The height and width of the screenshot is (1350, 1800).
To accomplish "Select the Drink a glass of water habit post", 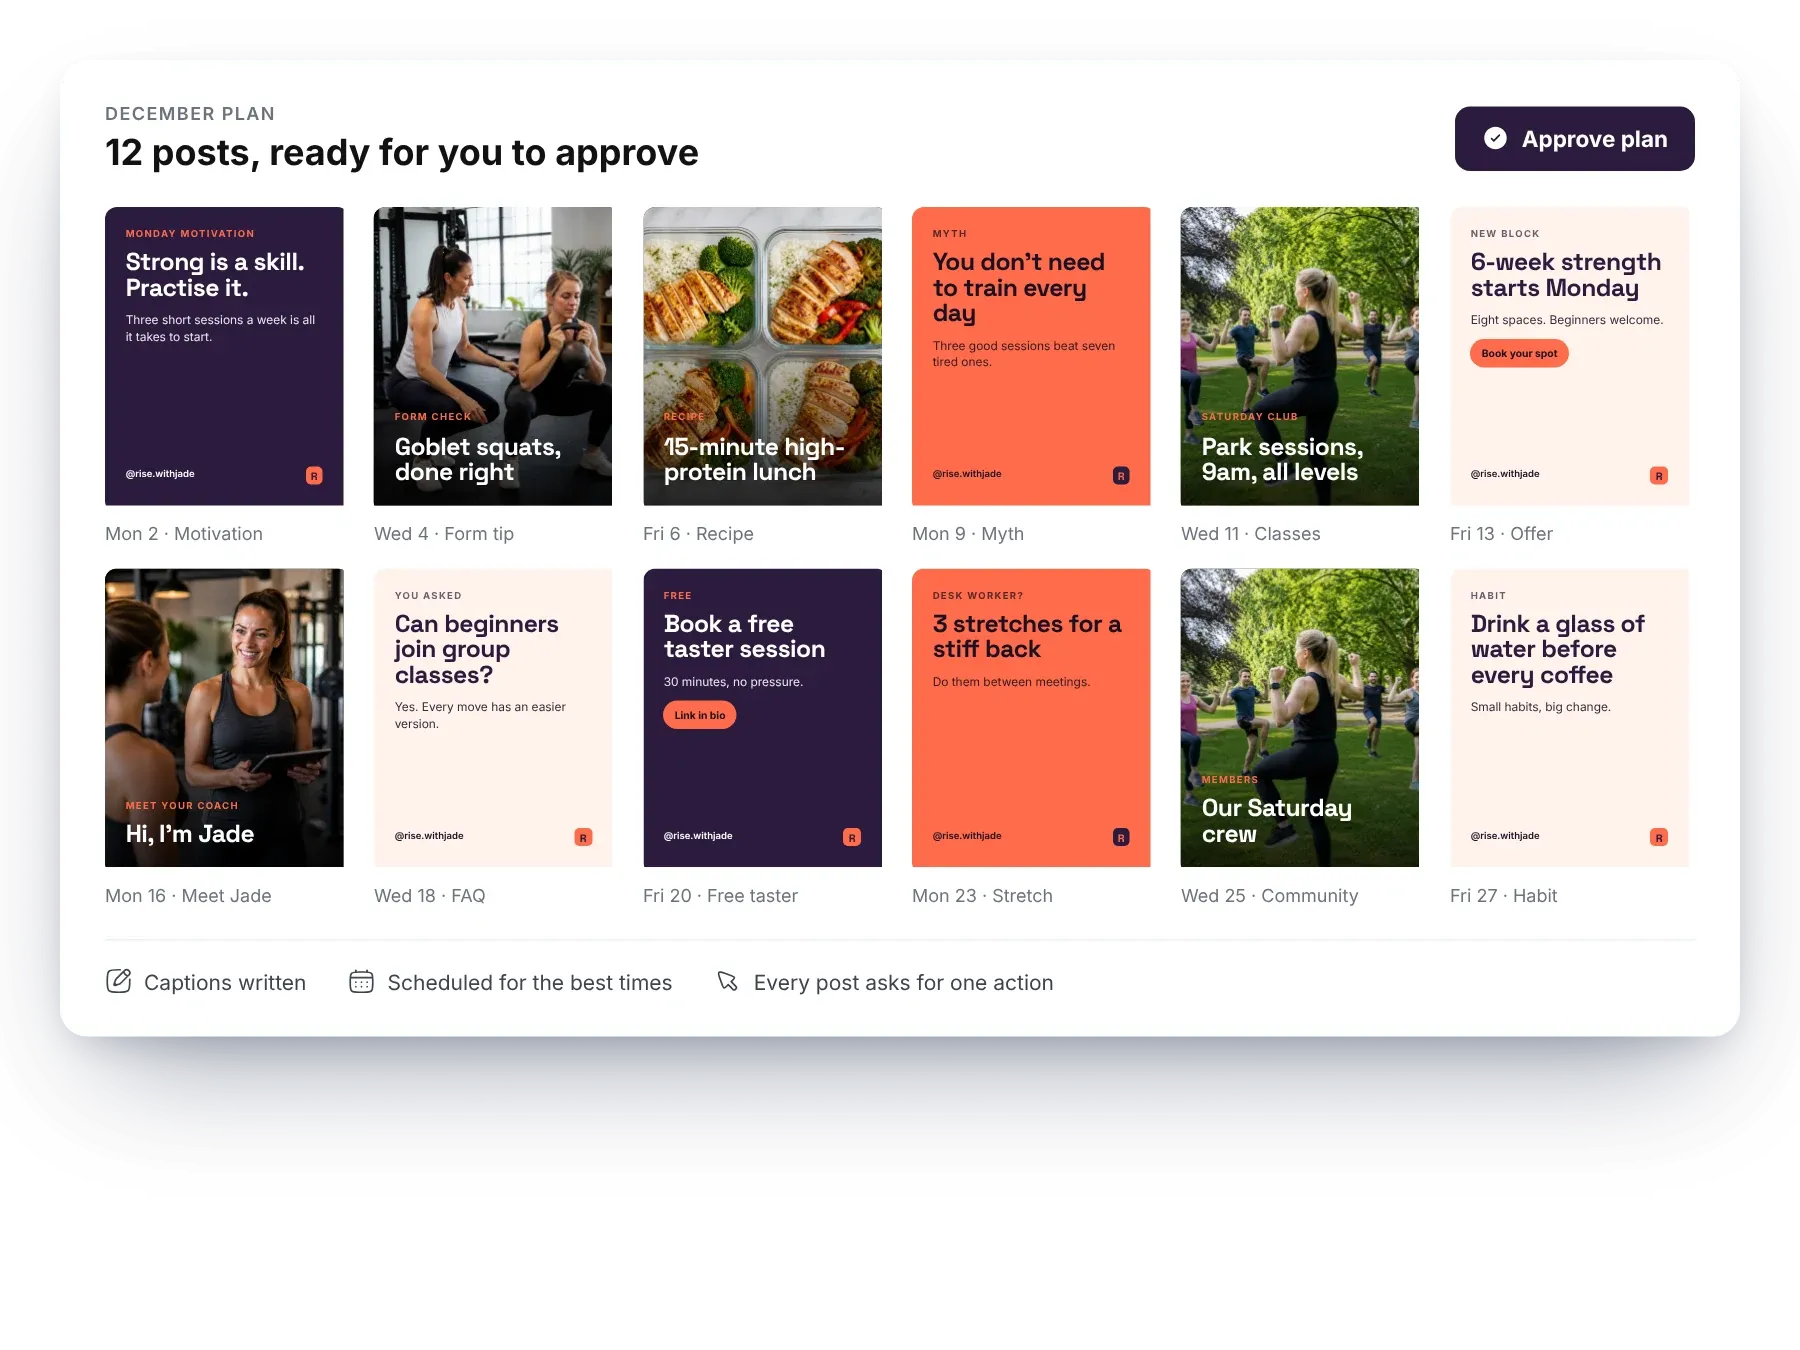I will (1569, 718).
